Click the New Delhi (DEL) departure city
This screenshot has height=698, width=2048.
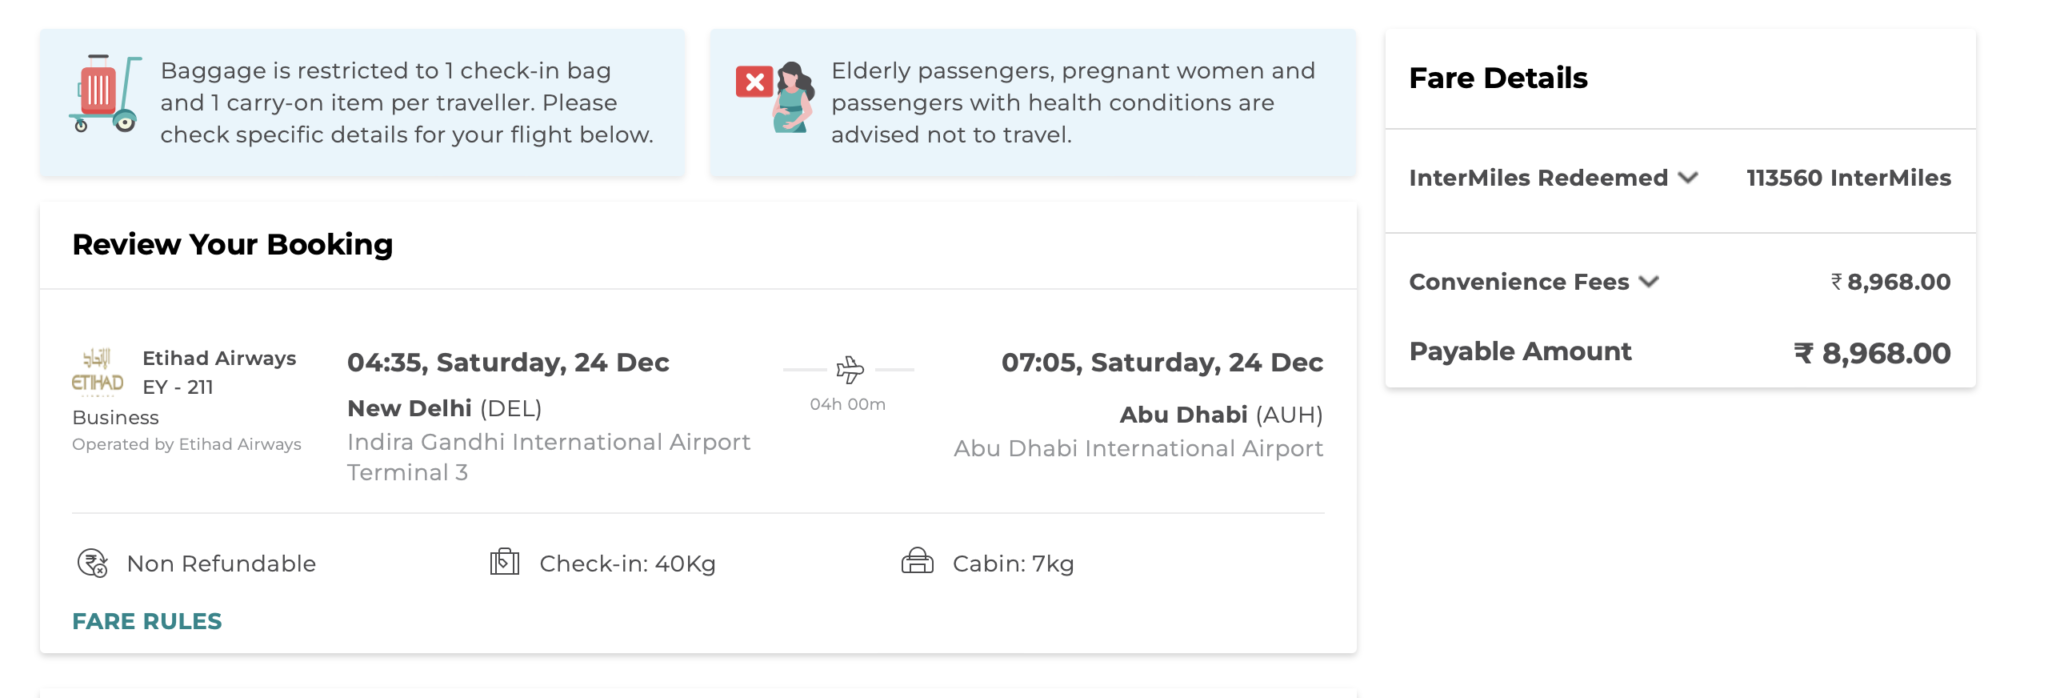tap(444, 408)
